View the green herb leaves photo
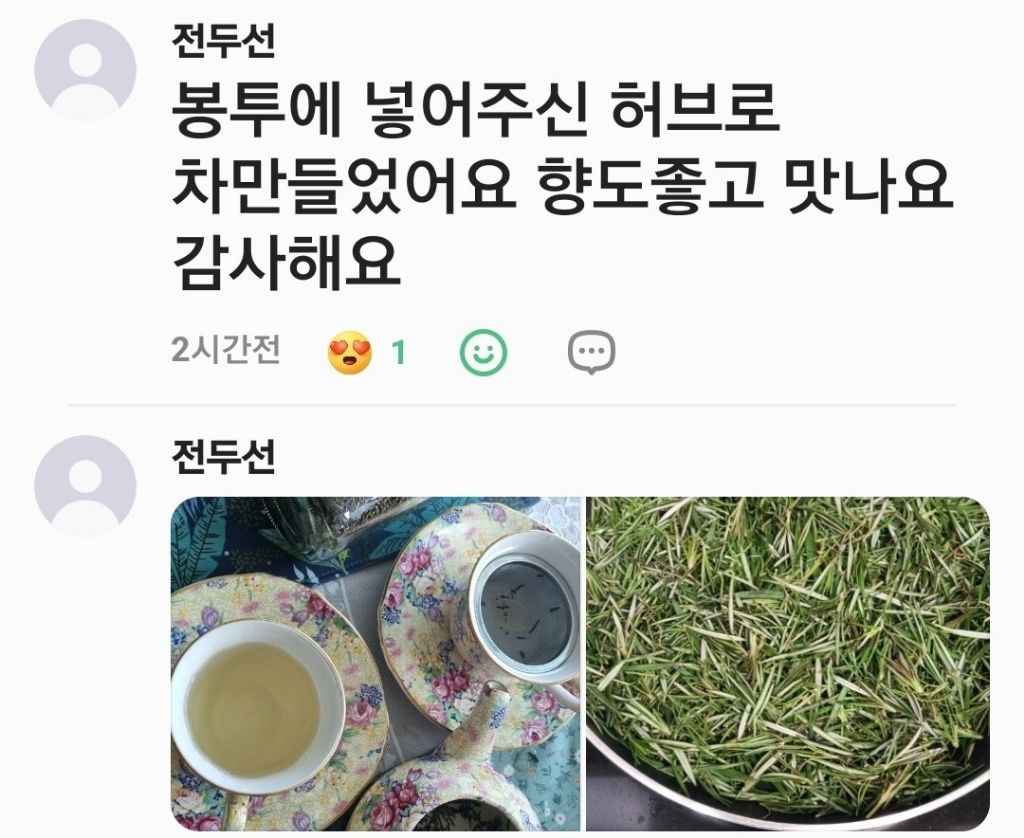Viewport: 1024px width, 838px height. pos(788,664)
